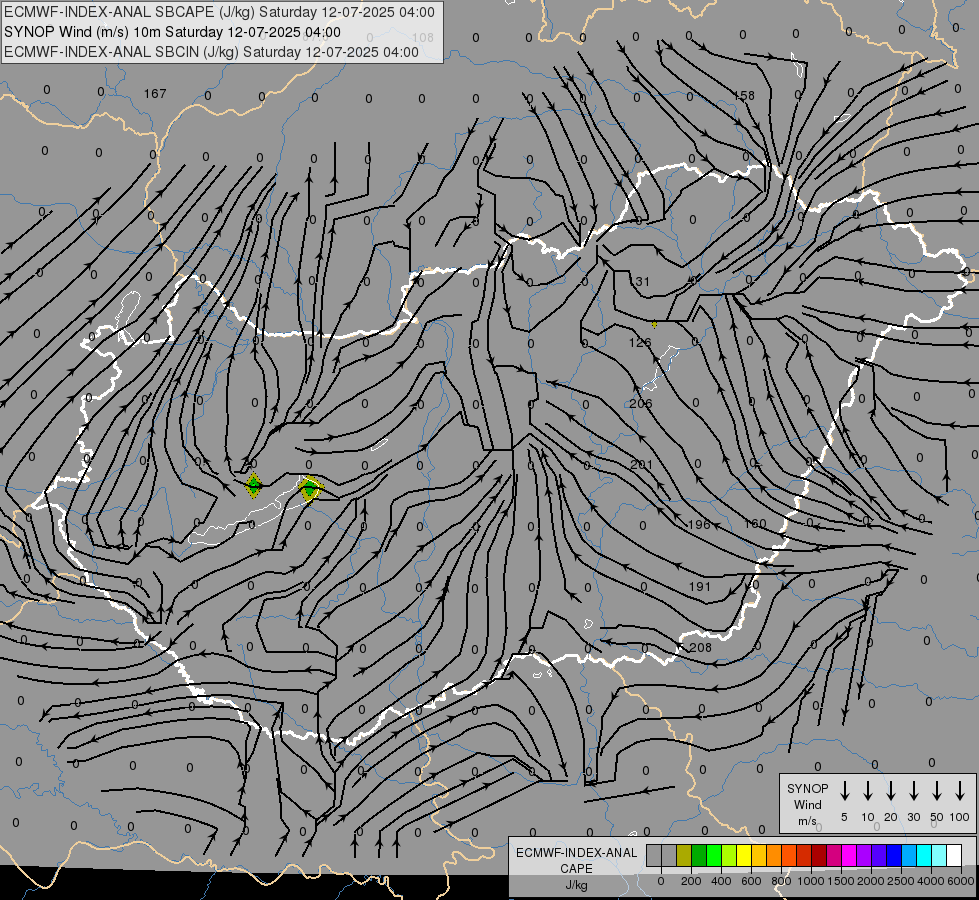Click the 126 value on the map

pyautogui.click(x=640, y=342)
